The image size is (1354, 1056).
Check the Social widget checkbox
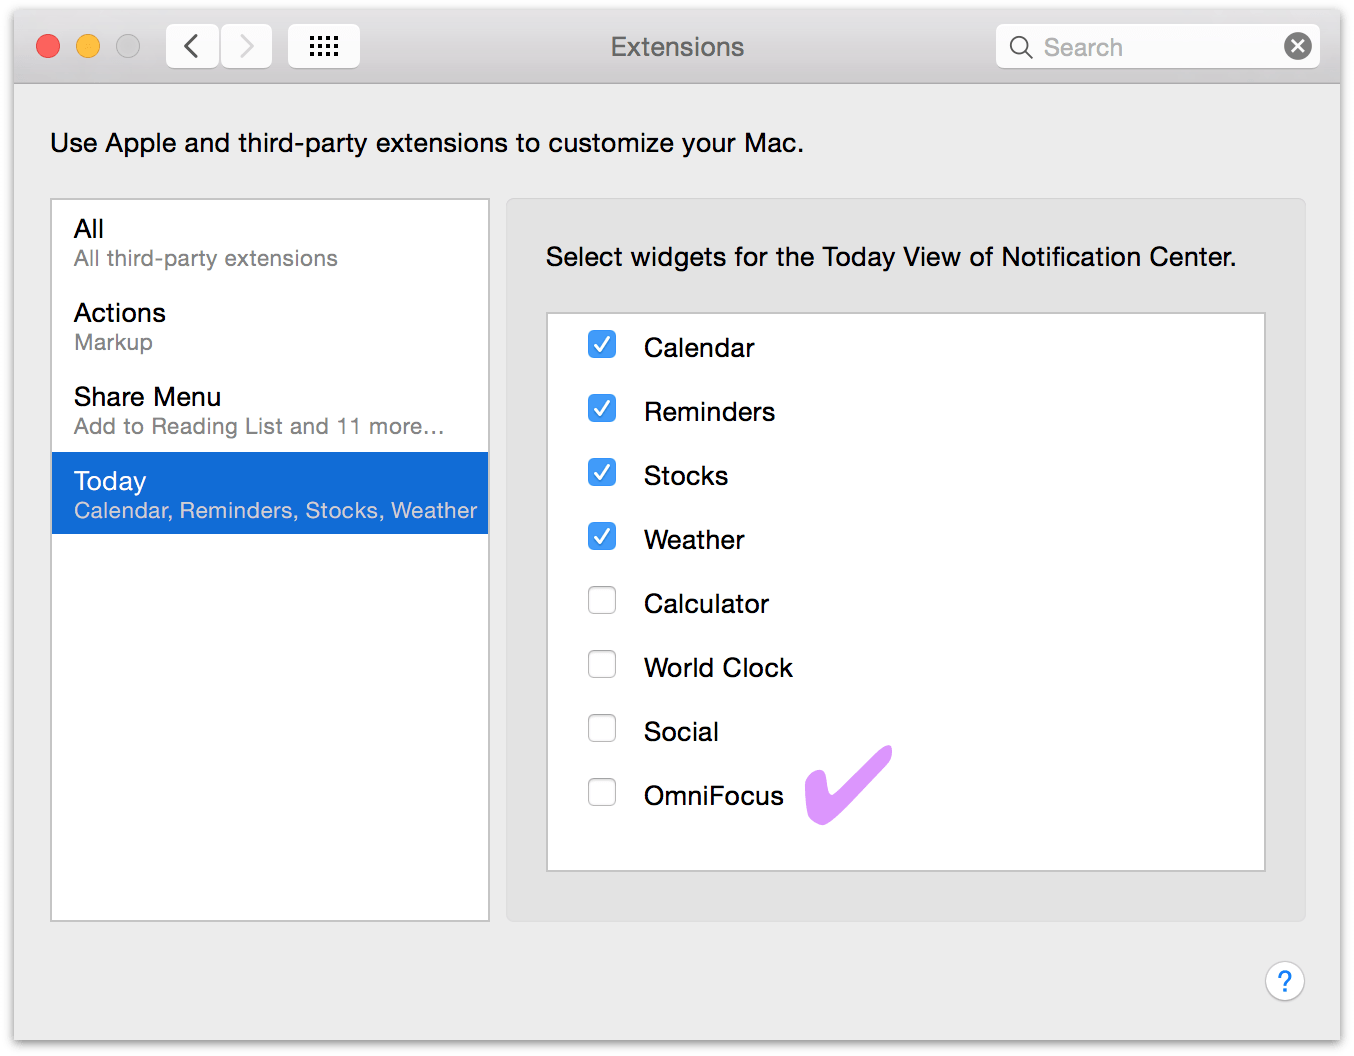point(602,729)
